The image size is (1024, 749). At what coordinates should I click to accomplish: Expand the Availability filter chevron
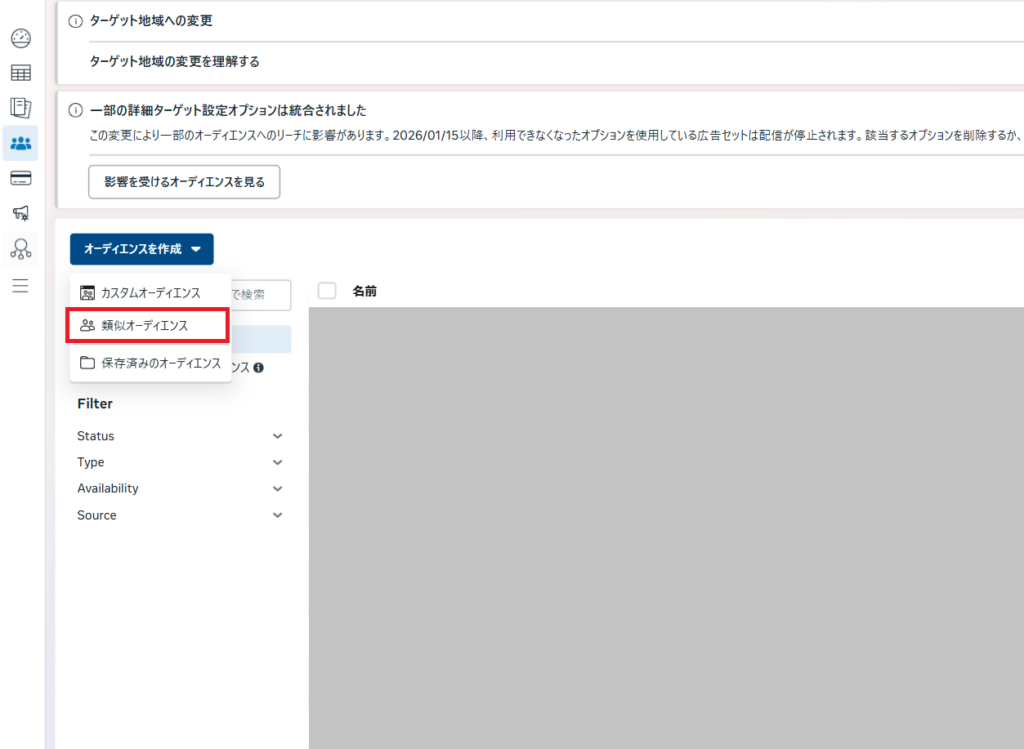coord(278,488)
